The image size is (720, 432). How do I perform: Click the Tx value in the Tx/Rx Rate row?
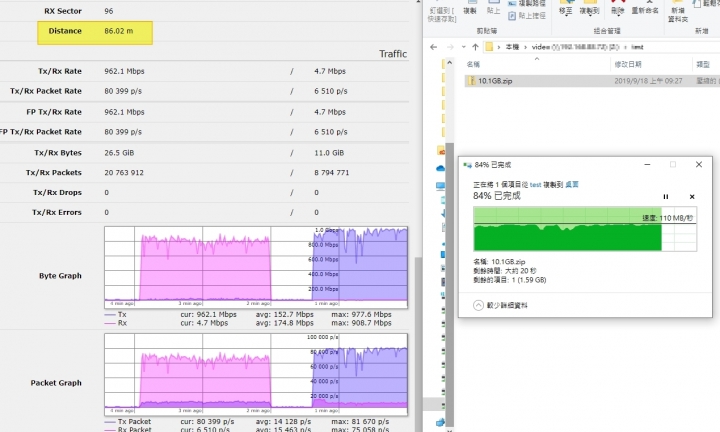(124, 71)
